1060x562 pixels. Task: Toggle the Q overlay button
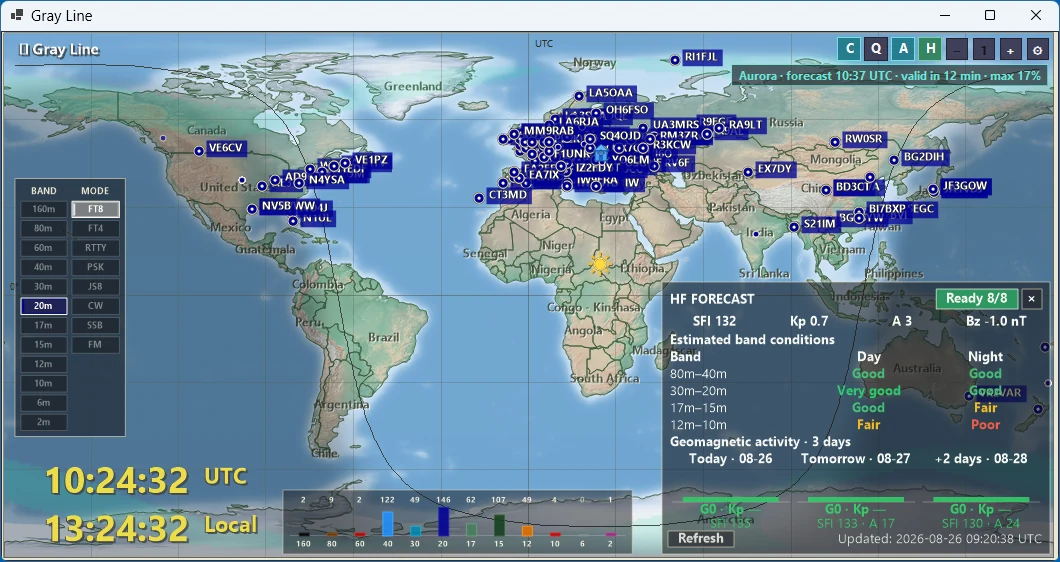click(x=876, y=49)
